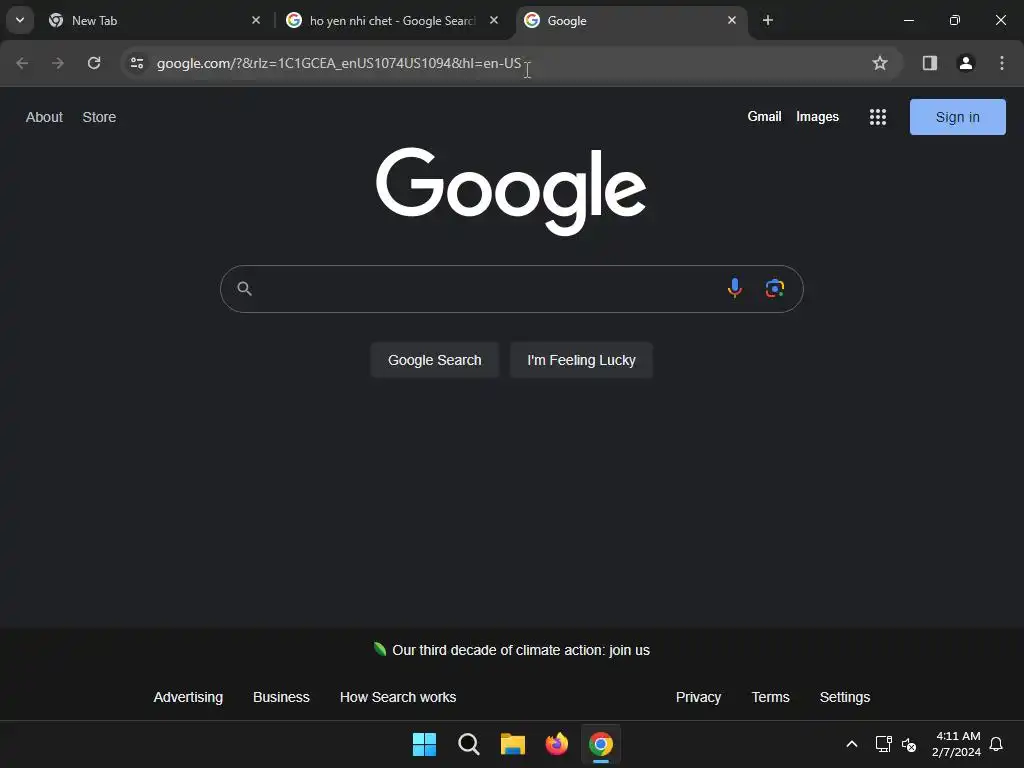Open the Business footer link
The height and width of the screenshot is (768, 1024).
(281, 697)
